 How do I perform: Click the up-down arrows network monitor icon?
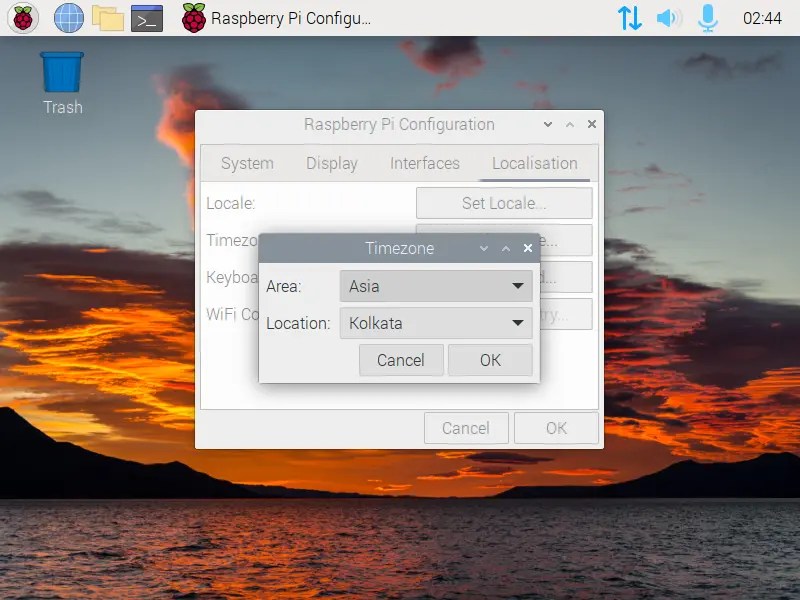630,17
